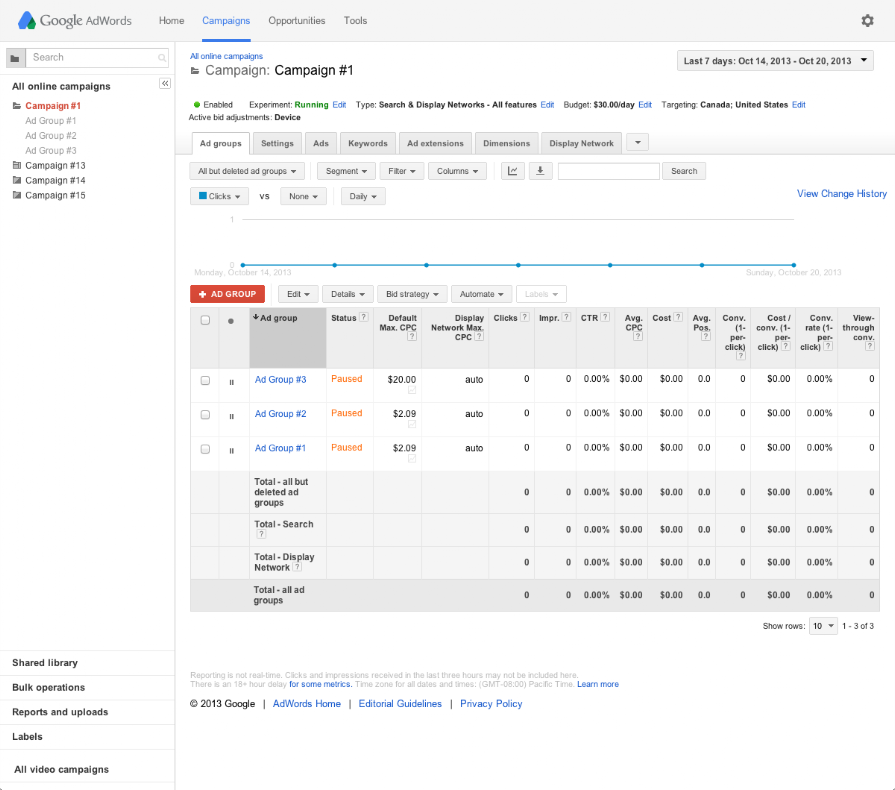Open the None comparison metric dropdown
This screenshot has height=790, width=895.
click(x=303, y=196)
